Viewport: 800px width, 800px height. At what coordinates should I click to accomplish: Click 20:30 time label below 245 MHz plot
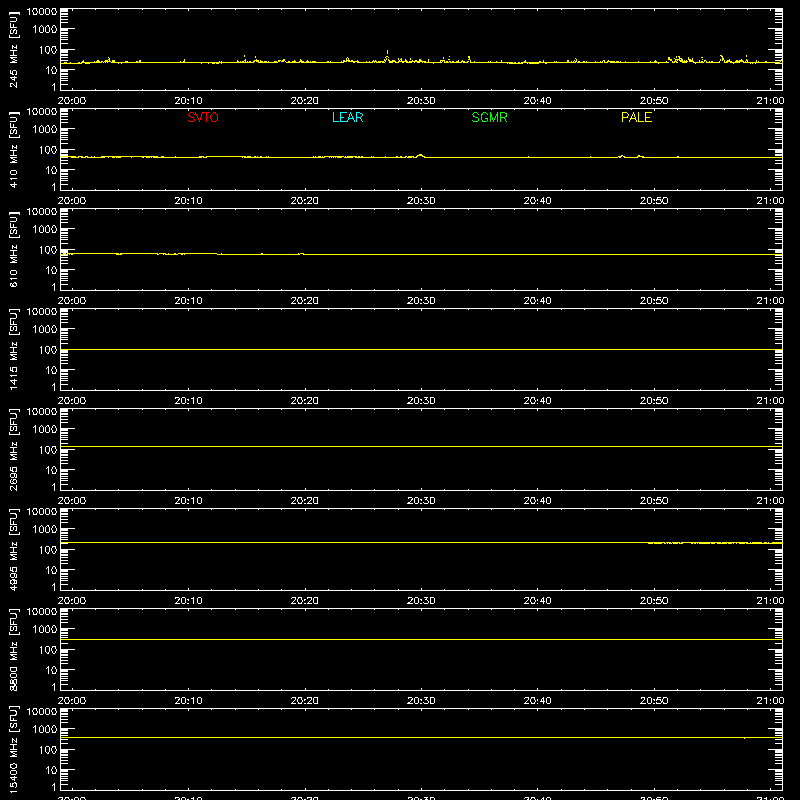[421, 101]
